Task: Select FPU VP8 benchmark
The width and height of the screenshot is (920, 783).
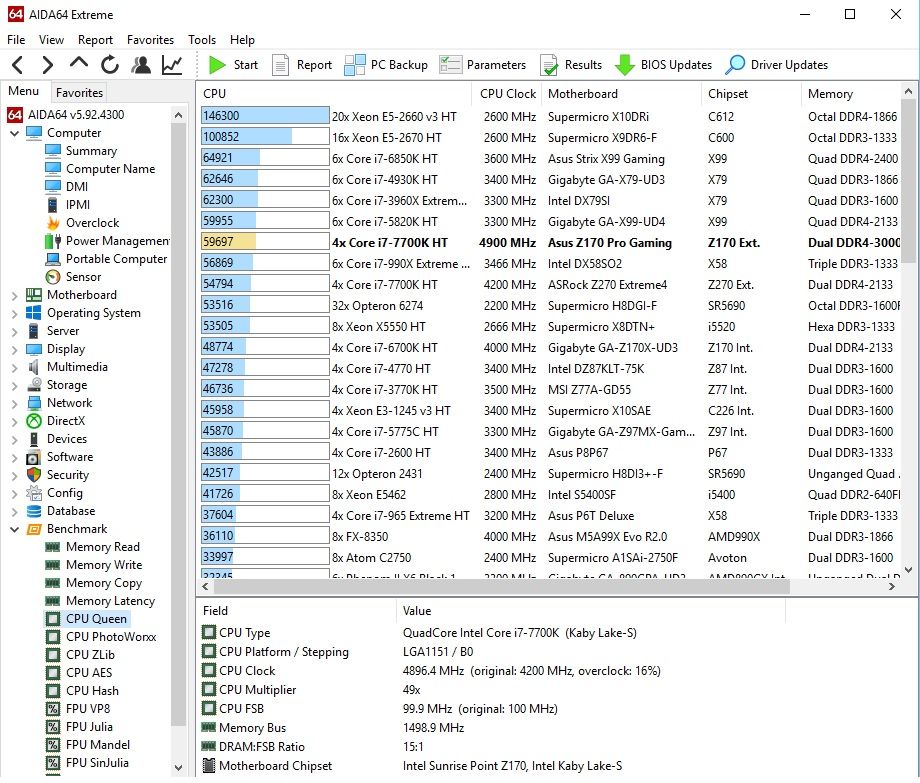Action: tap(88, 709)
